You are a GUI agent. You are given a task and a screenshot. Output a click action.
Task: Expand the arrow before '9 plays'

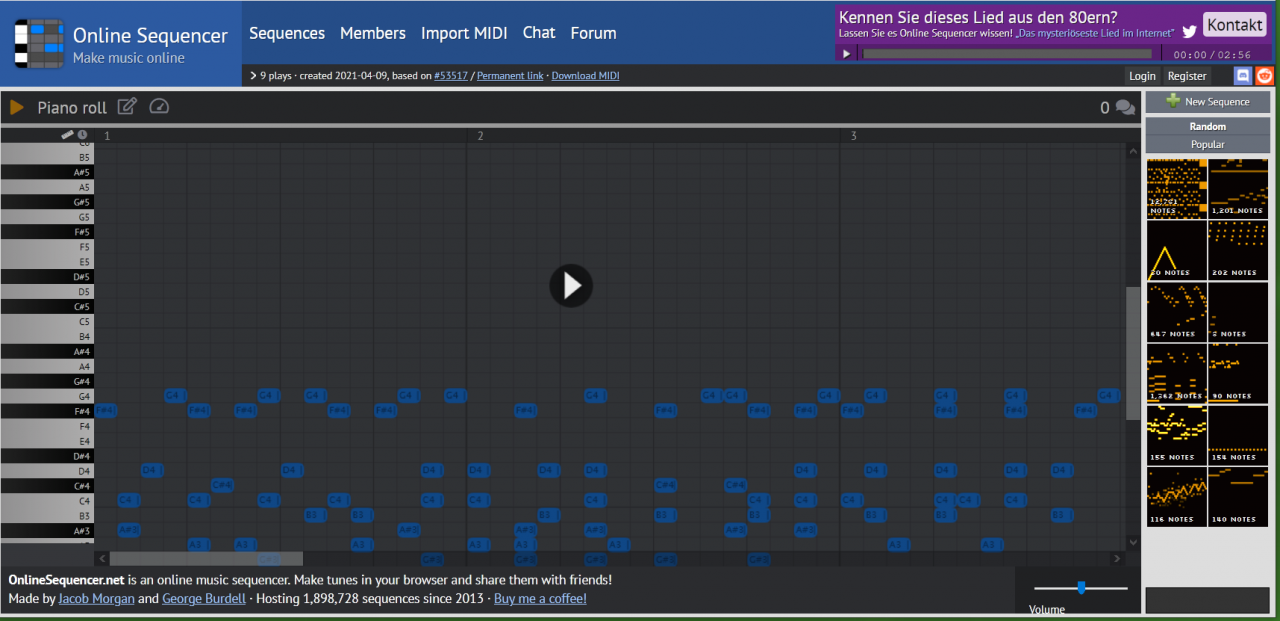point(253,75)
